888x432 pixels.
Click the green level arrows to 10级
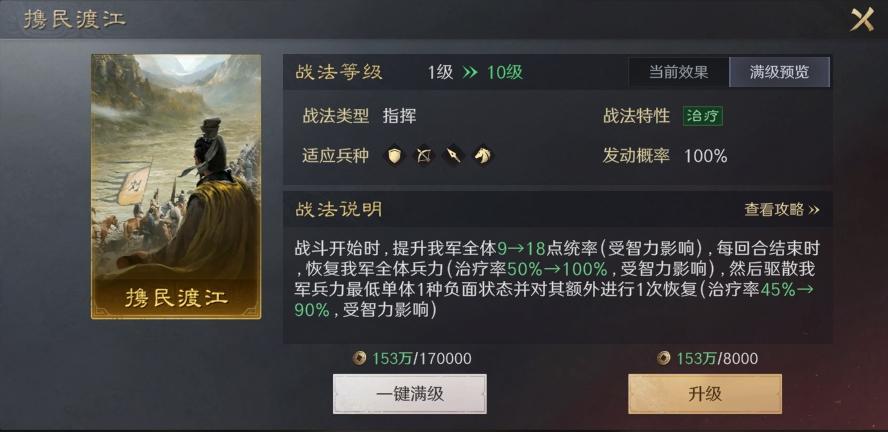[x=471, y=72]
